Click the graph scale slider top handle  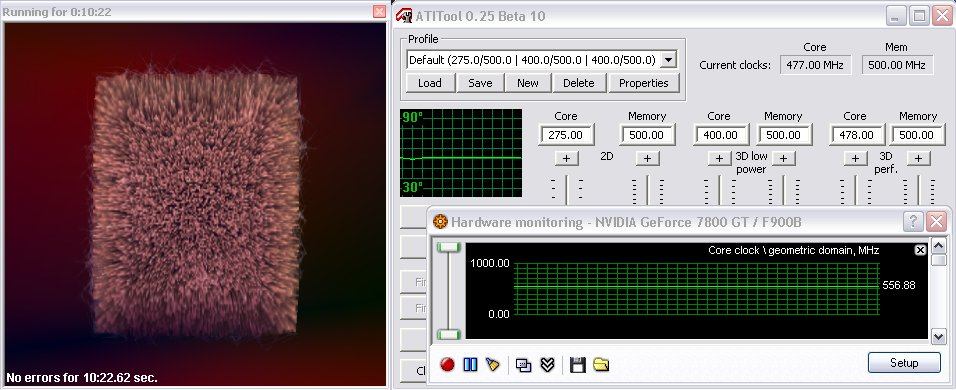point(450,246)
